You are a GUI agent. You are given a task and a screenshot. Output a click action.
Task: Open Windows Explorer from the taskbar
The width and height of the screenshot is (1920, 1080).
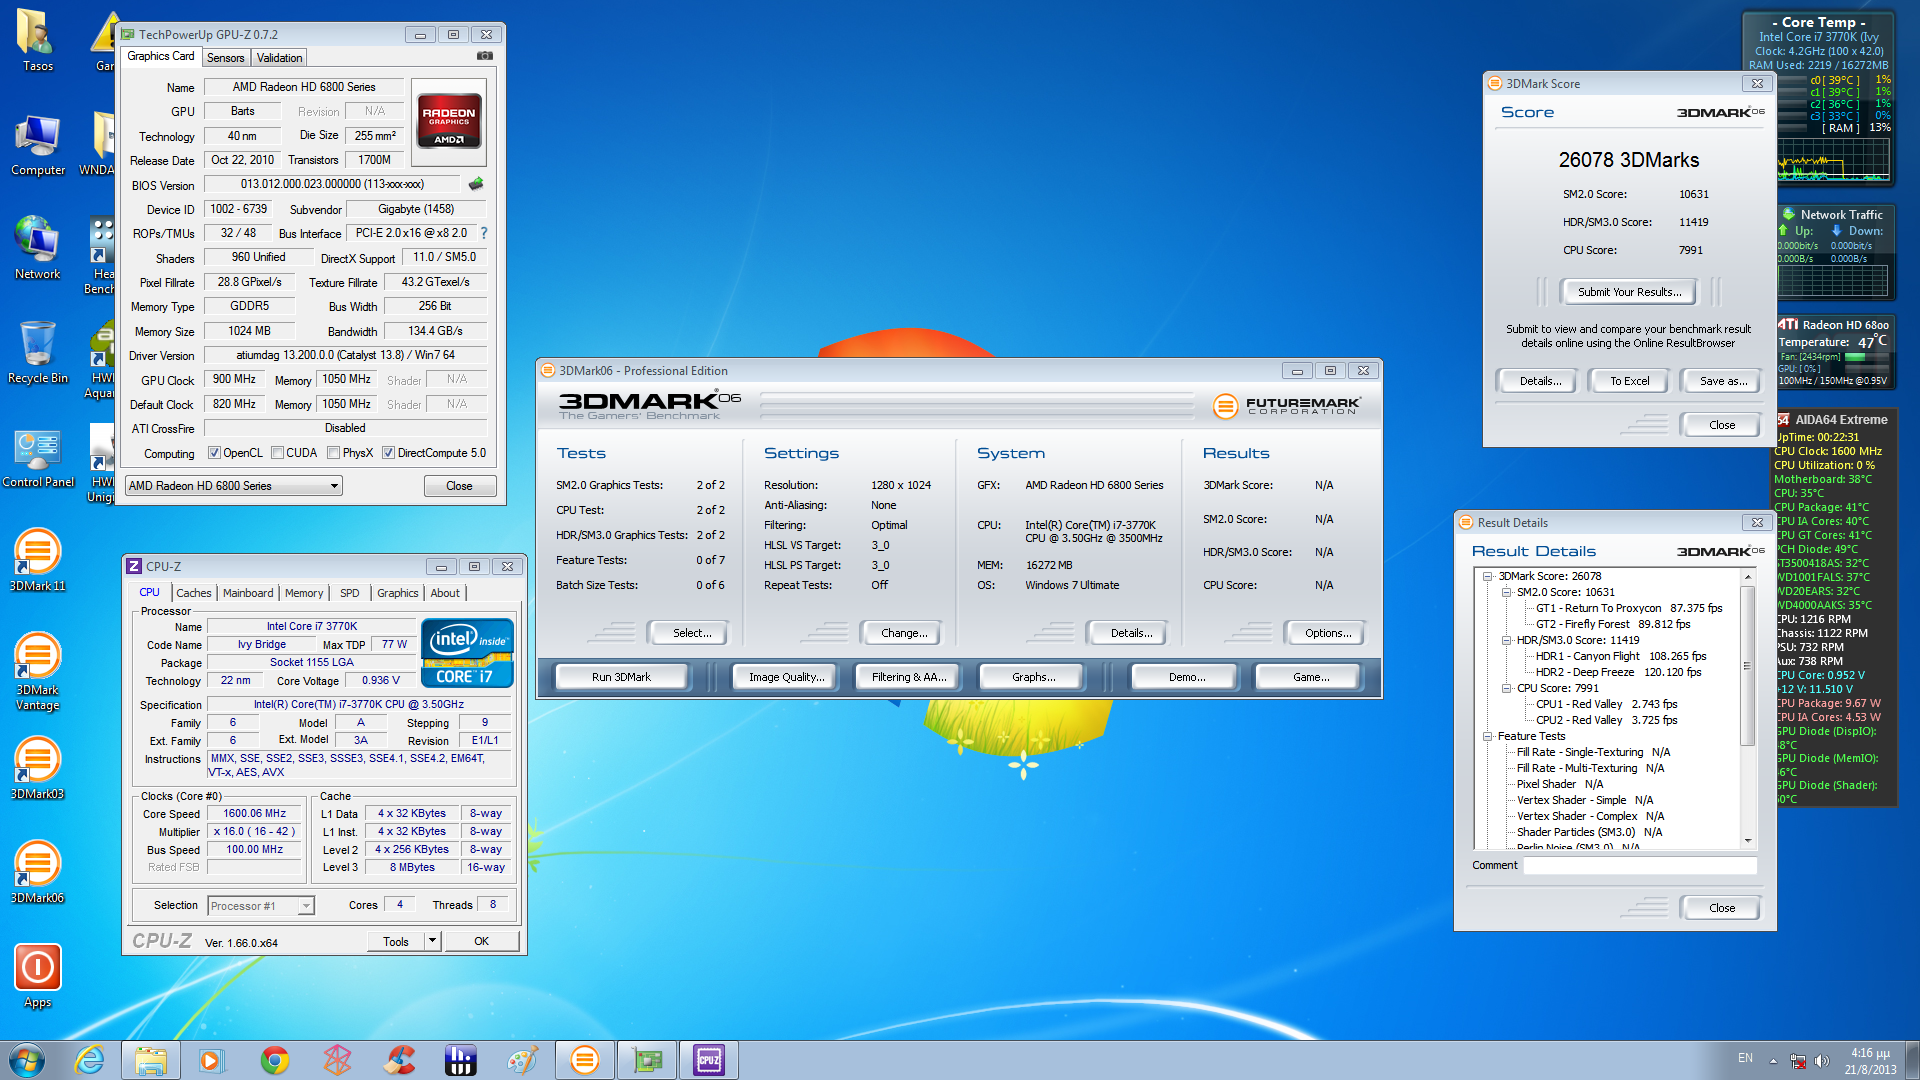[x=151, y=1060]
